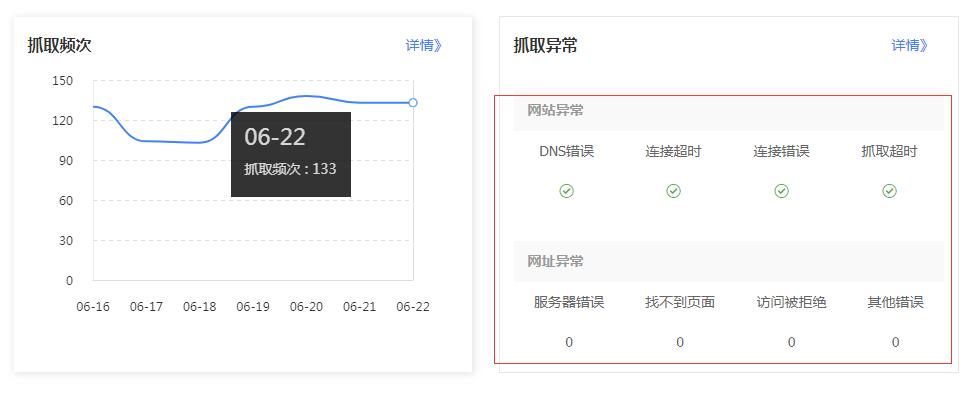Click the 60 y-axis label
The image size is (980, 401).
click(x=66, y=200)
